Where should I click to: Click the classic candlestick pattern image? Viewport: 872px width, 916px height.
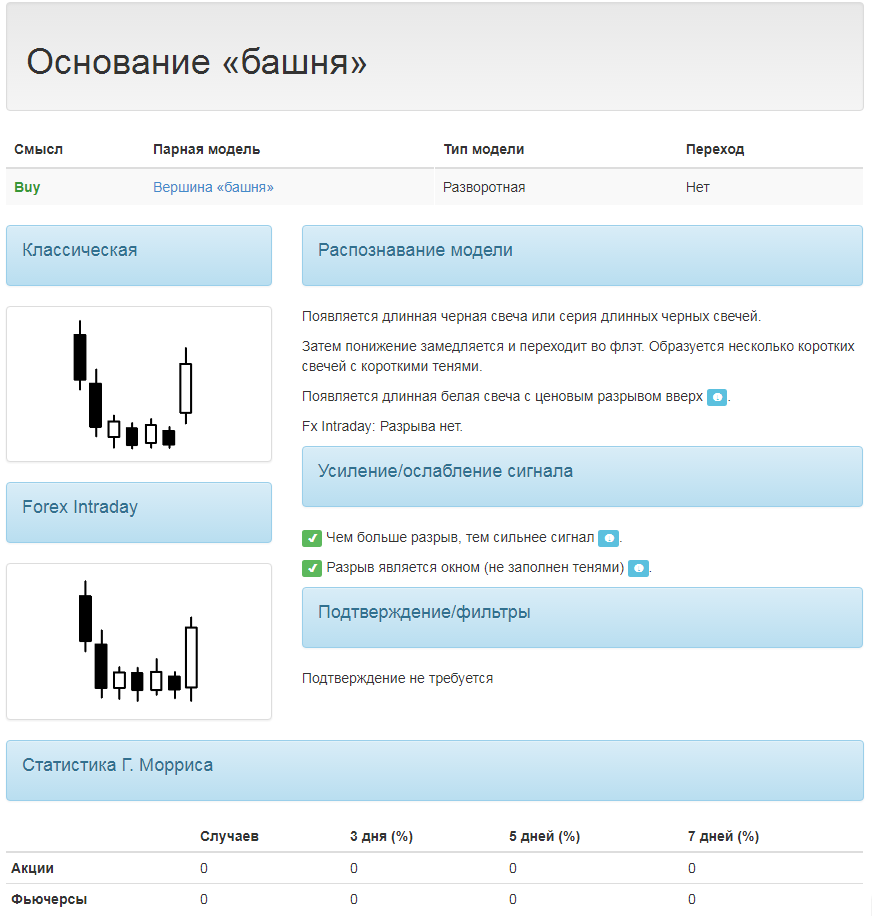(x=139, y=384)
